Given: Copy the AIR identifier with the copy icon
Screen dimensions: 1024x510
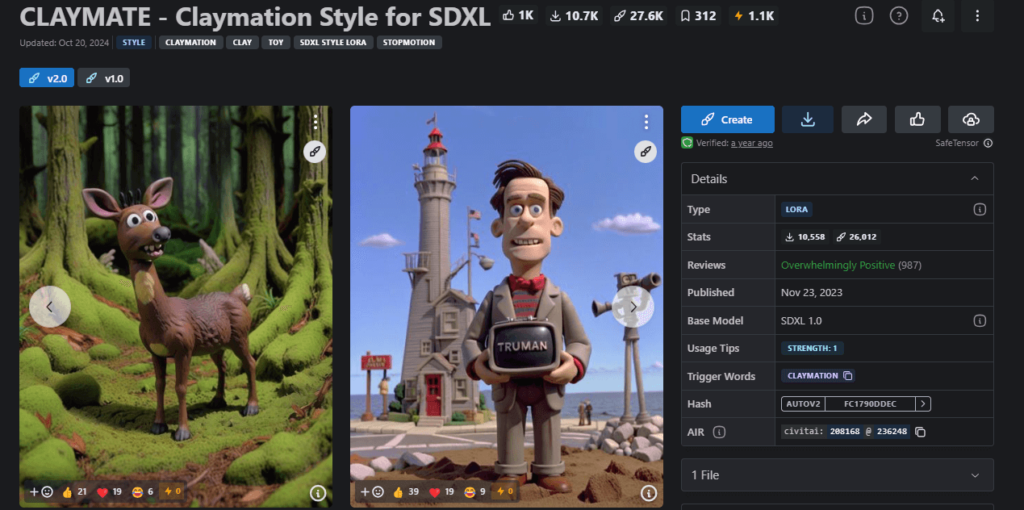Looking at the screenshot, I should (920, 432).
